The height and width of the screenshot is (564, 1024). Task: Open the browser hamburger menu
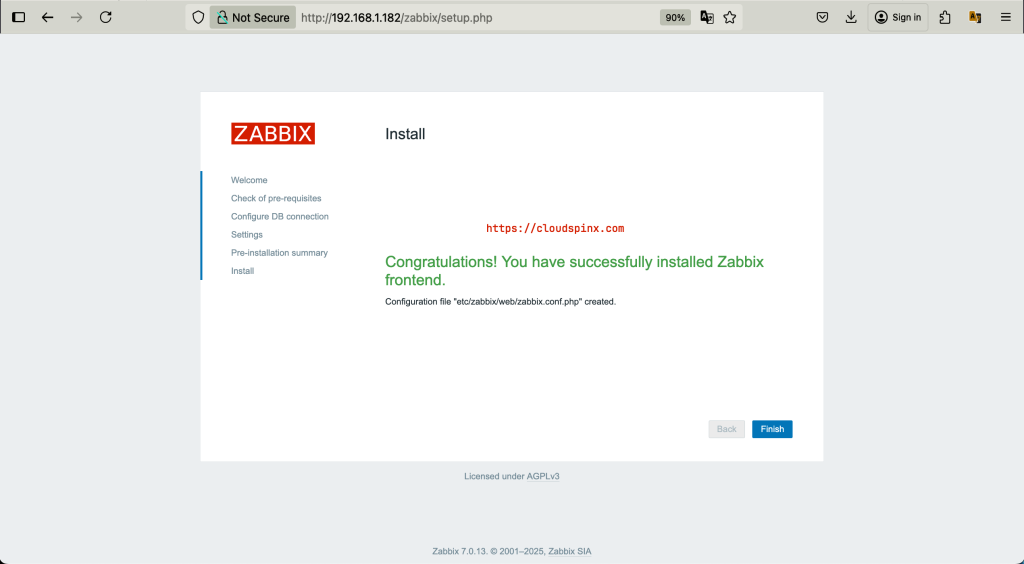1006,18
